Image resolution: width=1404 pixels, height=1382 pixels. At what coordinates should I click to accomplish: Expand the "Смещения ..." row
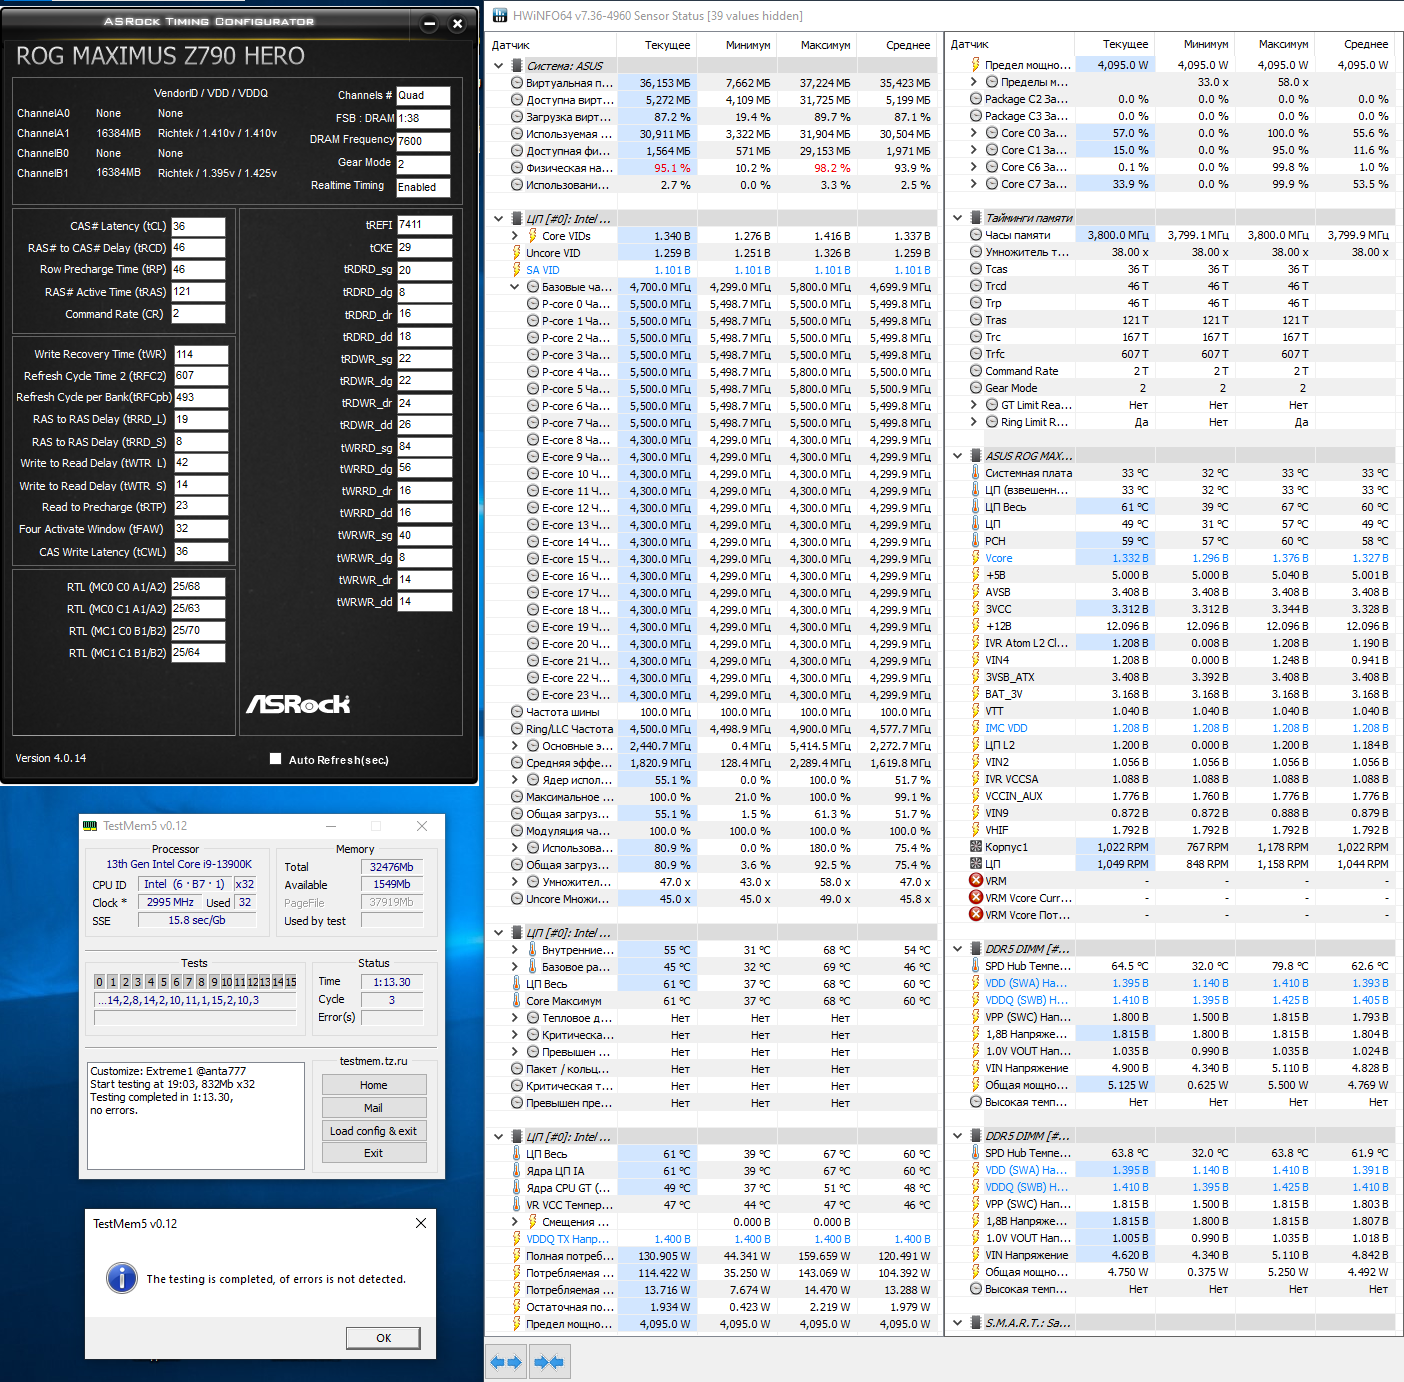pyautogui.click(x=515, y=1222)
